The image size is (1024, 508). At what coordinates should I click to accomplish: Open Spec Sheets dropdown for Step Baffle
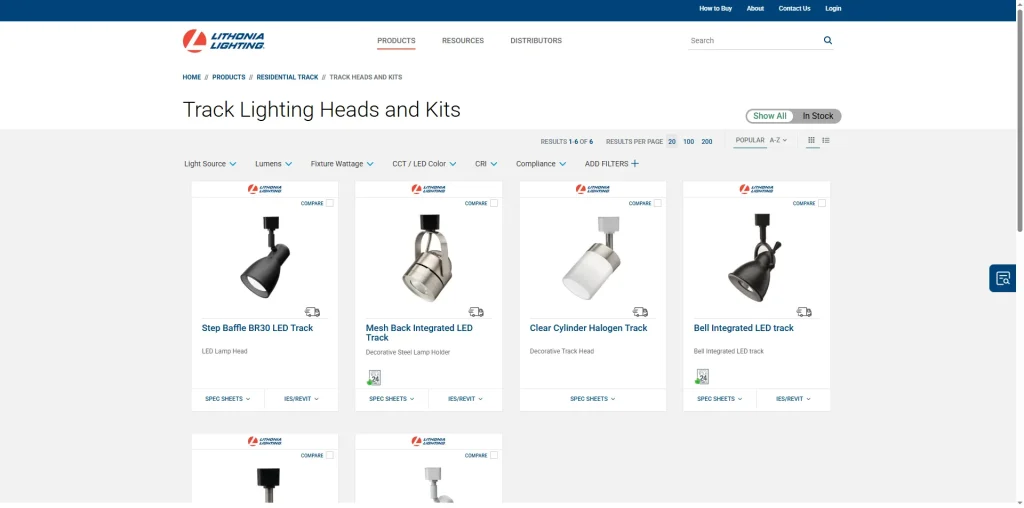(x=228, y=398)
